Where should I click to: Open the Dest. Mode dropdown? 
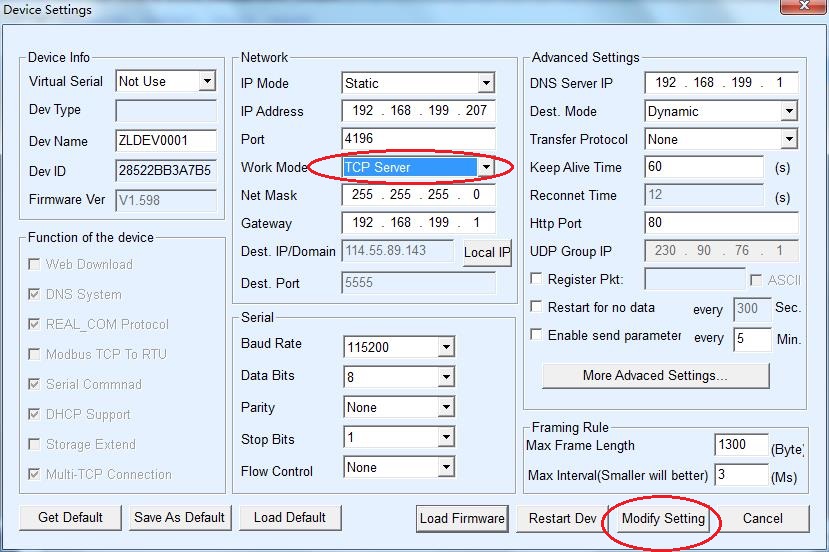coord(788,112)
